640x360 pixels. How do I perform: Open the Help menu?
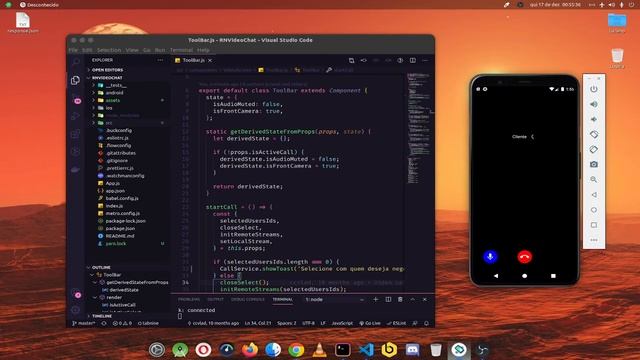click(x=203, y=50)
